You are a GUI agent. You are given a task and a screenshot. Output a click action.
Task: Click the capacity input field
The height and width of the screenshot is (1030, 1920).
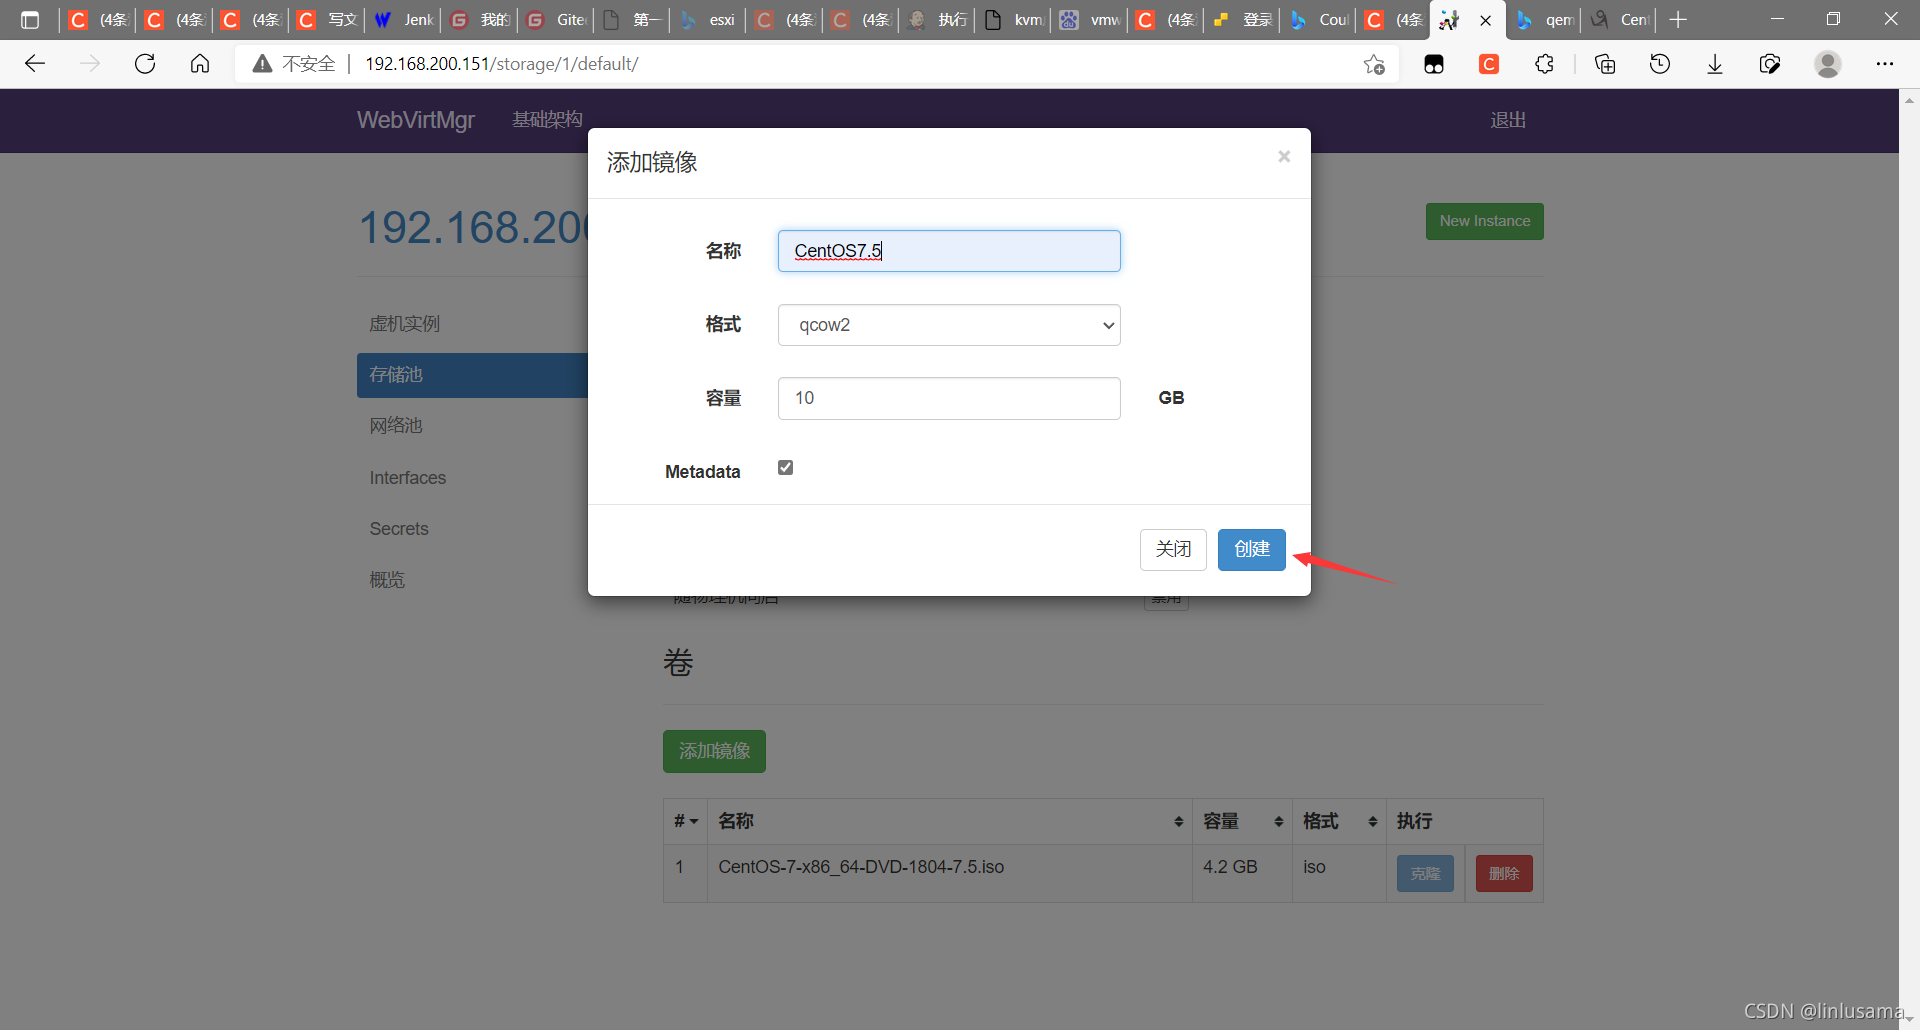click(x=949, y=398)
